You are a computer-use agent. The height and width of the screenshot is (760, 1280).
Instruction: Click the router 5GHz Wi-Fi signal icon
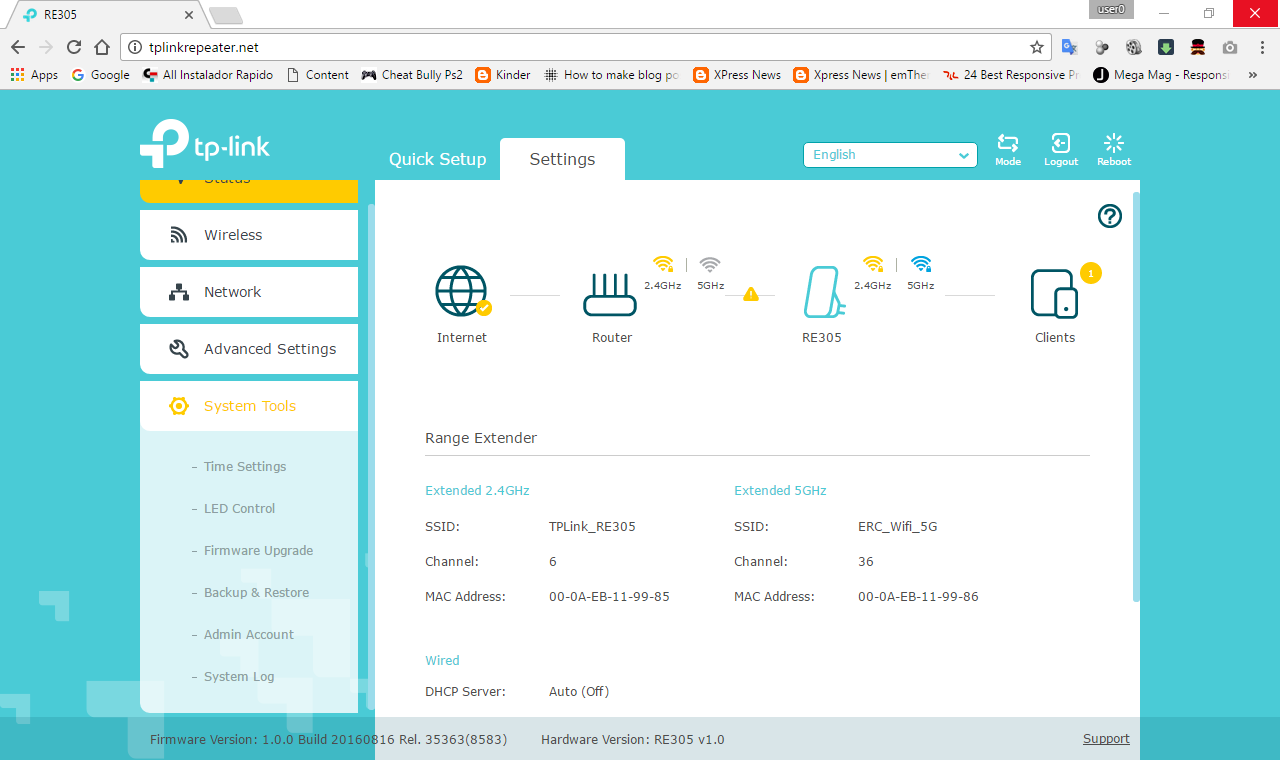[x=710, y=264]
